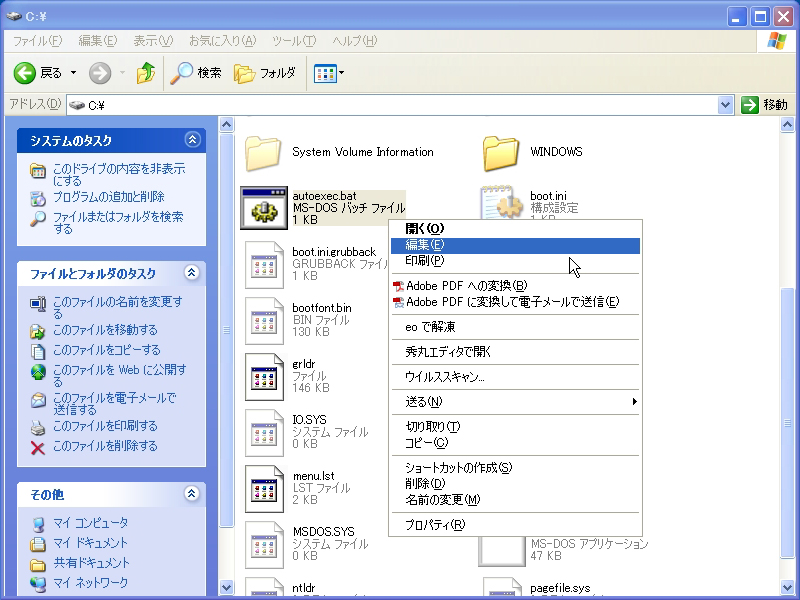800x600 pixels.
Task: Click the delete this file link
Action: [x=104, y=446]
